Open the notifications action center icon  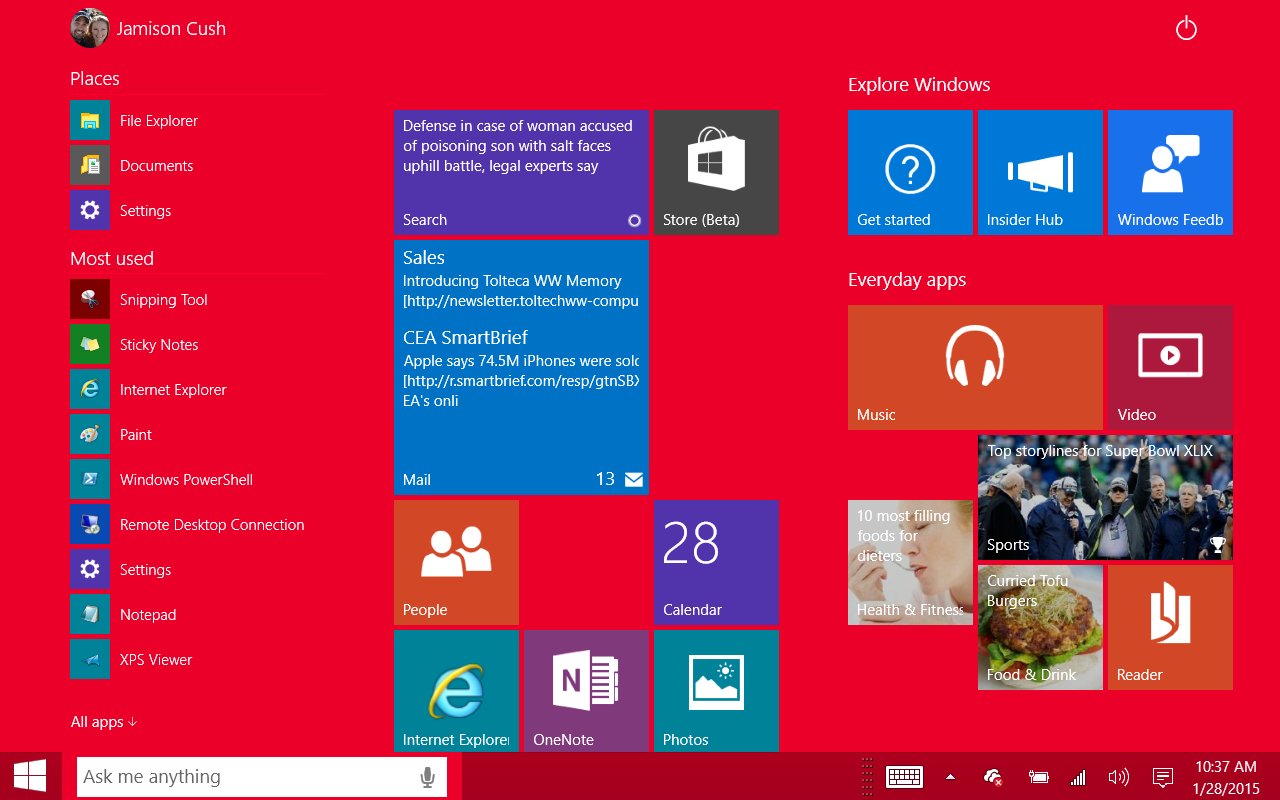(1162, 777)
